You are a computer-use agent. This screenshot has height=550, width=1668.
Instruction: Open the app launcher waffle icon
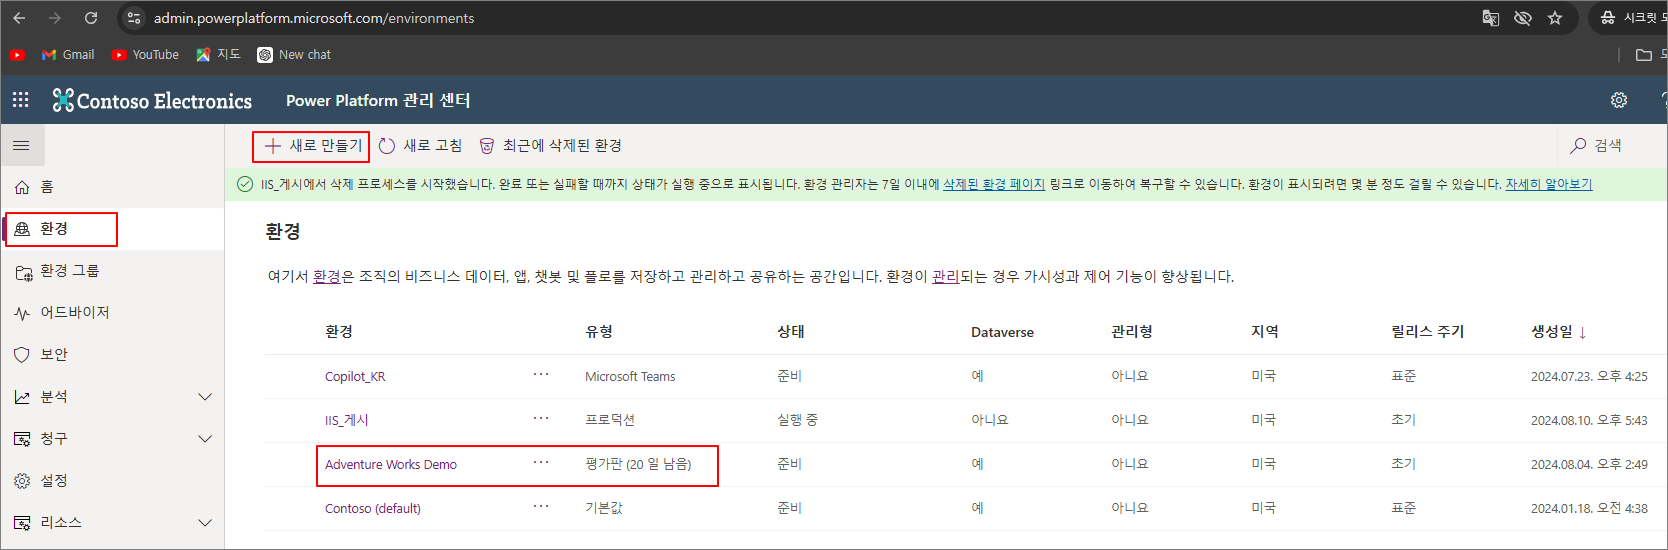21,100
